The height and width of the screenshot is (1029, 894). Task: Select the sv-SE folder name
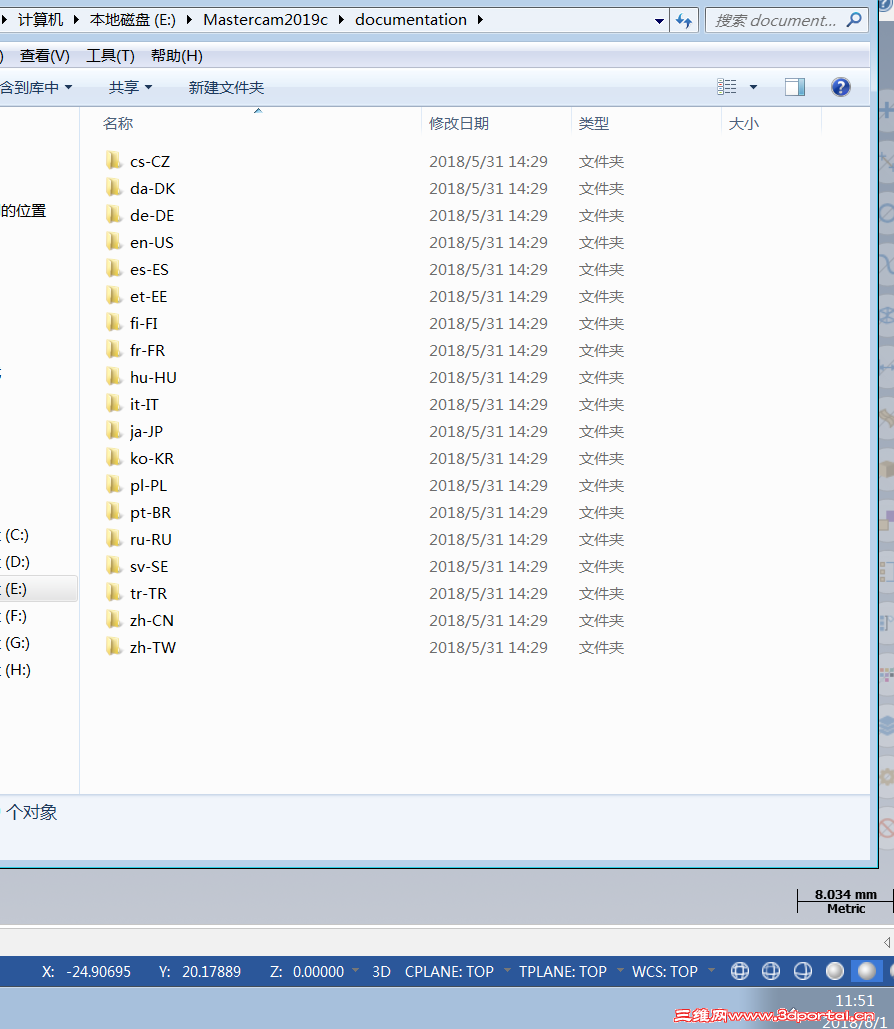(149, 566)
